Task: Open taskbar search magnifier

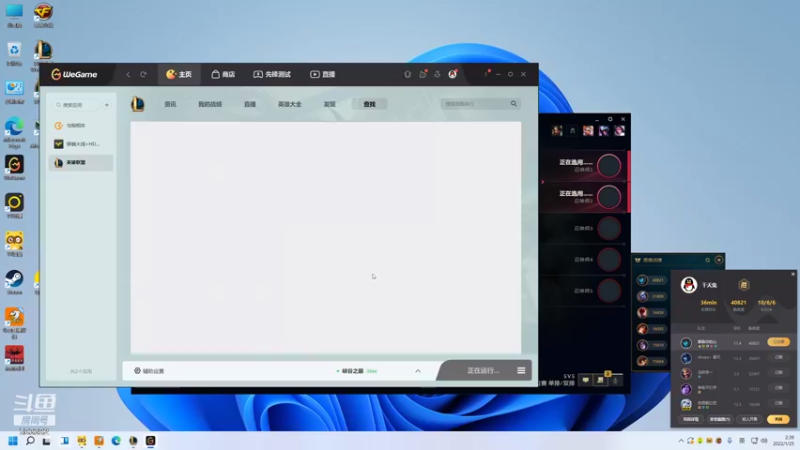Action: tap(30, 441)
